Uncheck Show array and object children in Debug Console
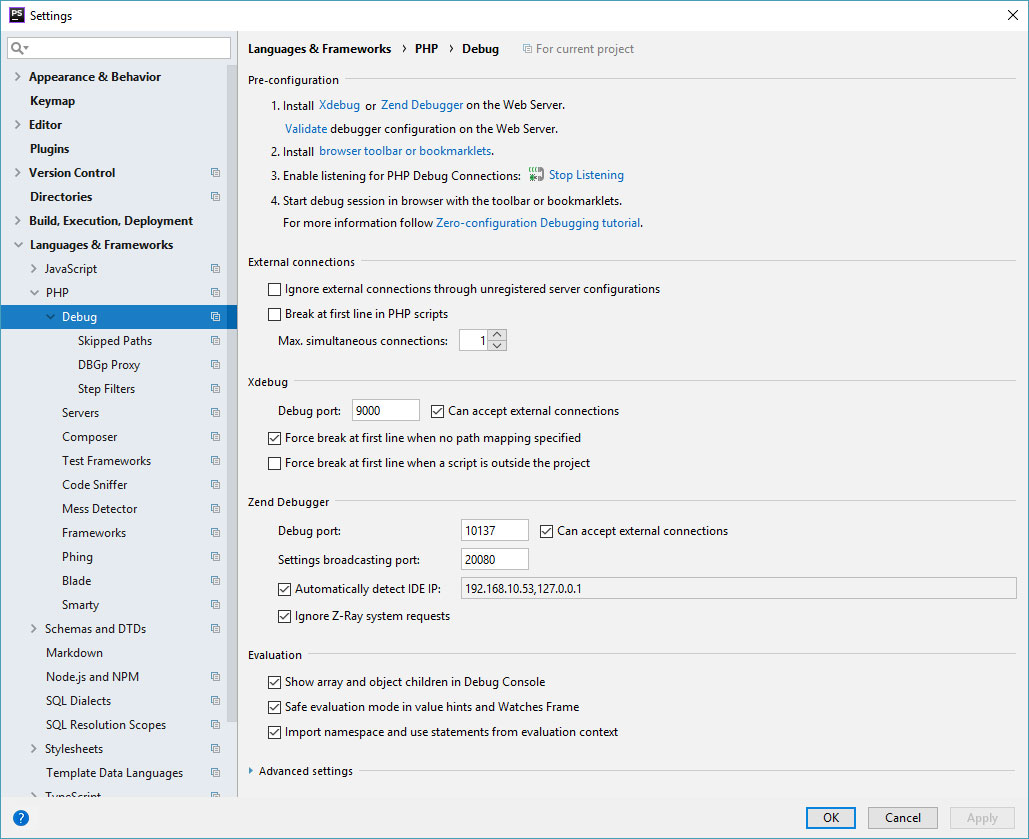The image size is (1029, 839). [x=274, y=683]
